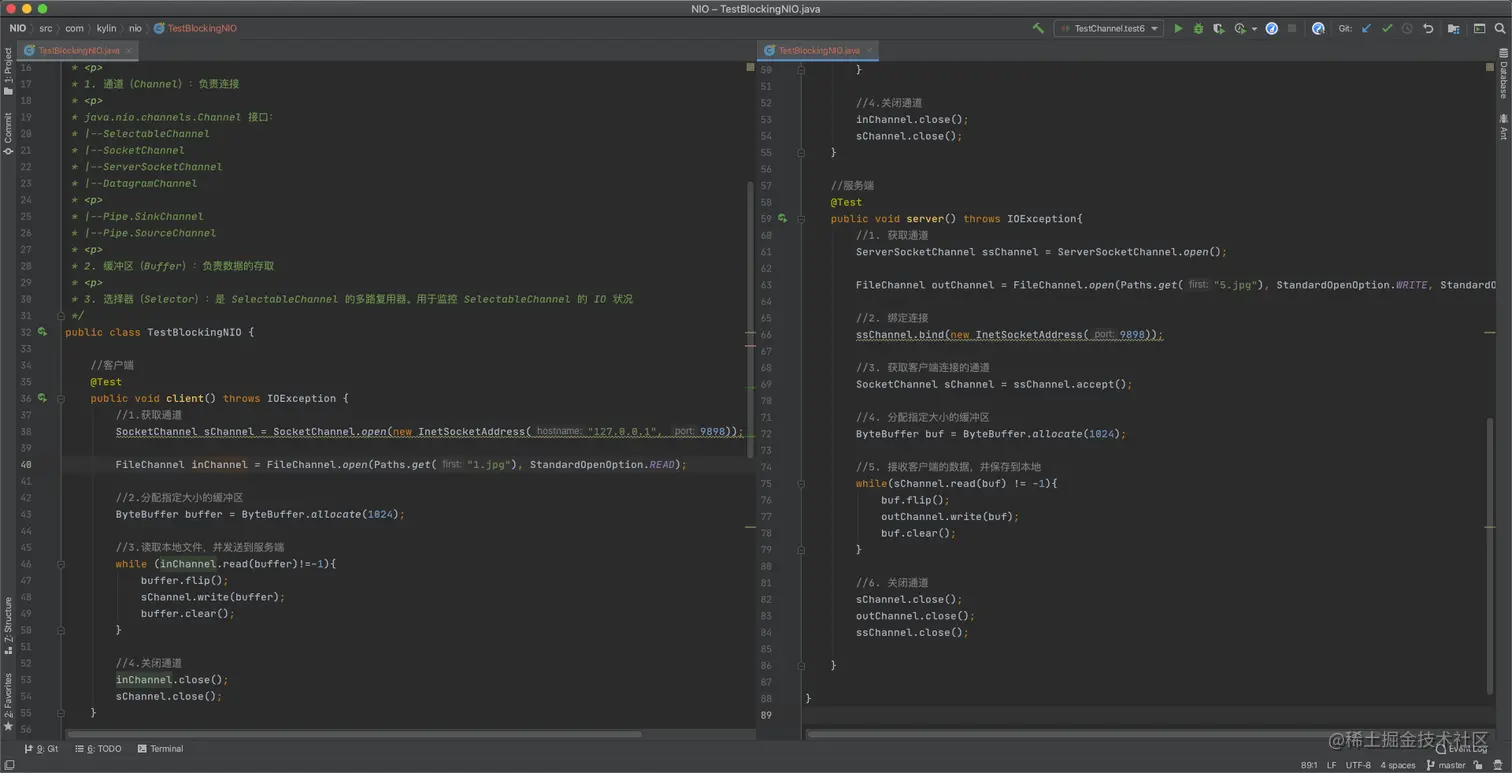Image resolution: width=1512 pixels, height=773 pixels.
Task: Click the Run Anything window icon
Action: pos(1479,29)
